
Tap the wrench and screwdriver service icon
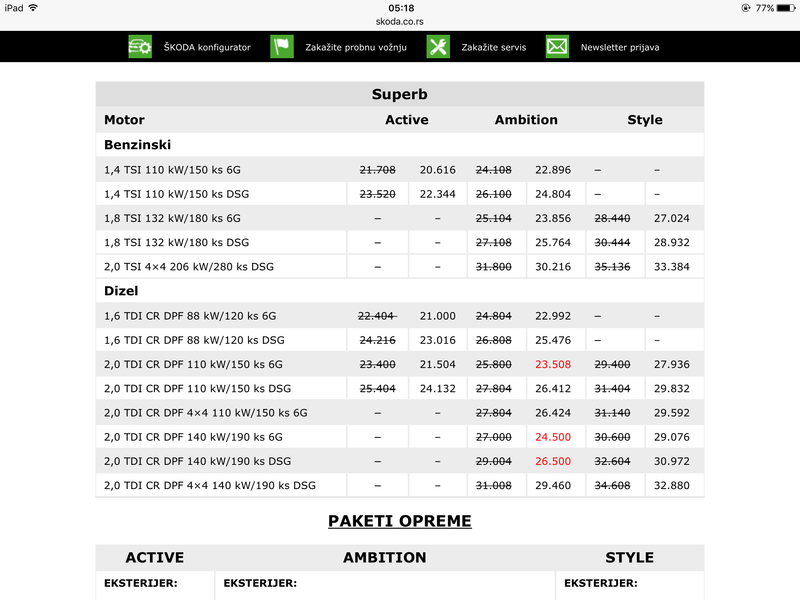438,47
